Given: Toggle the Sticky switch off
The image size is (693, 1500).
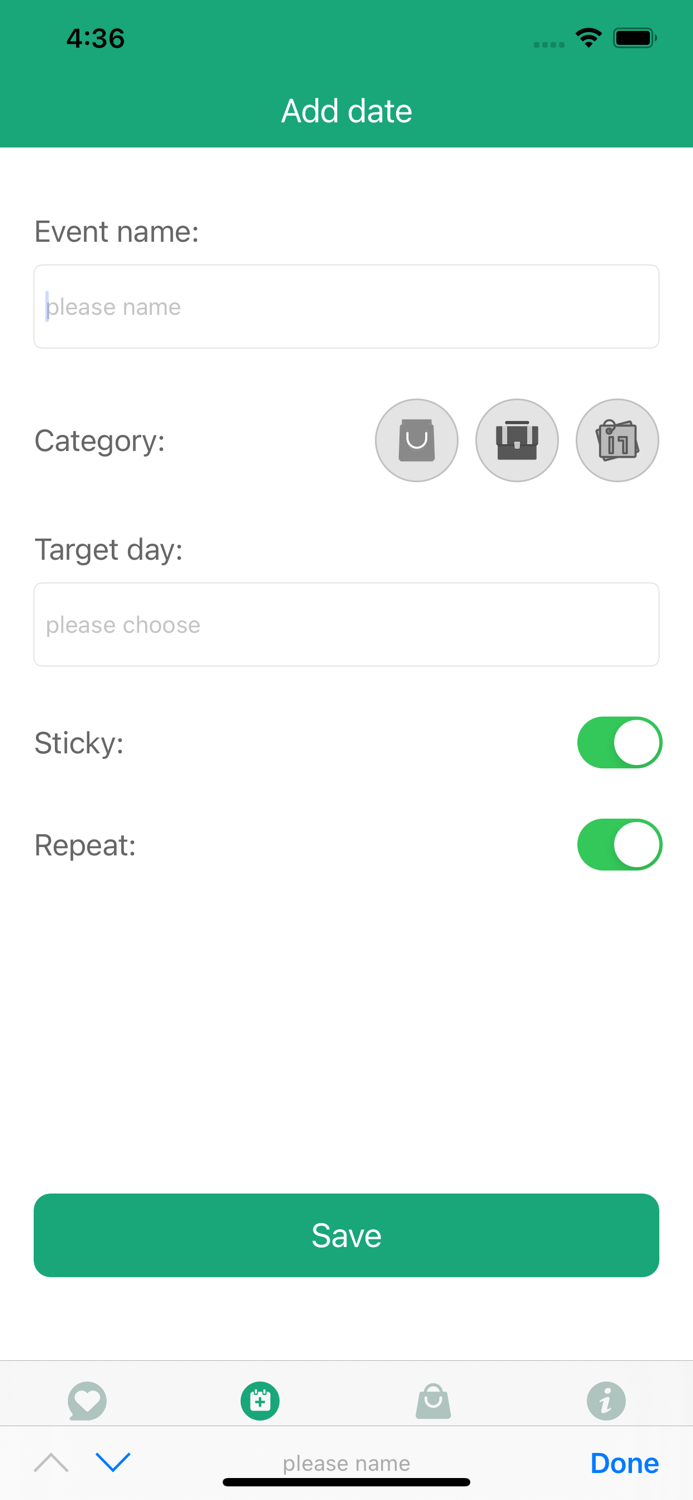Looking at the screenshot, I should pos(619,743).
